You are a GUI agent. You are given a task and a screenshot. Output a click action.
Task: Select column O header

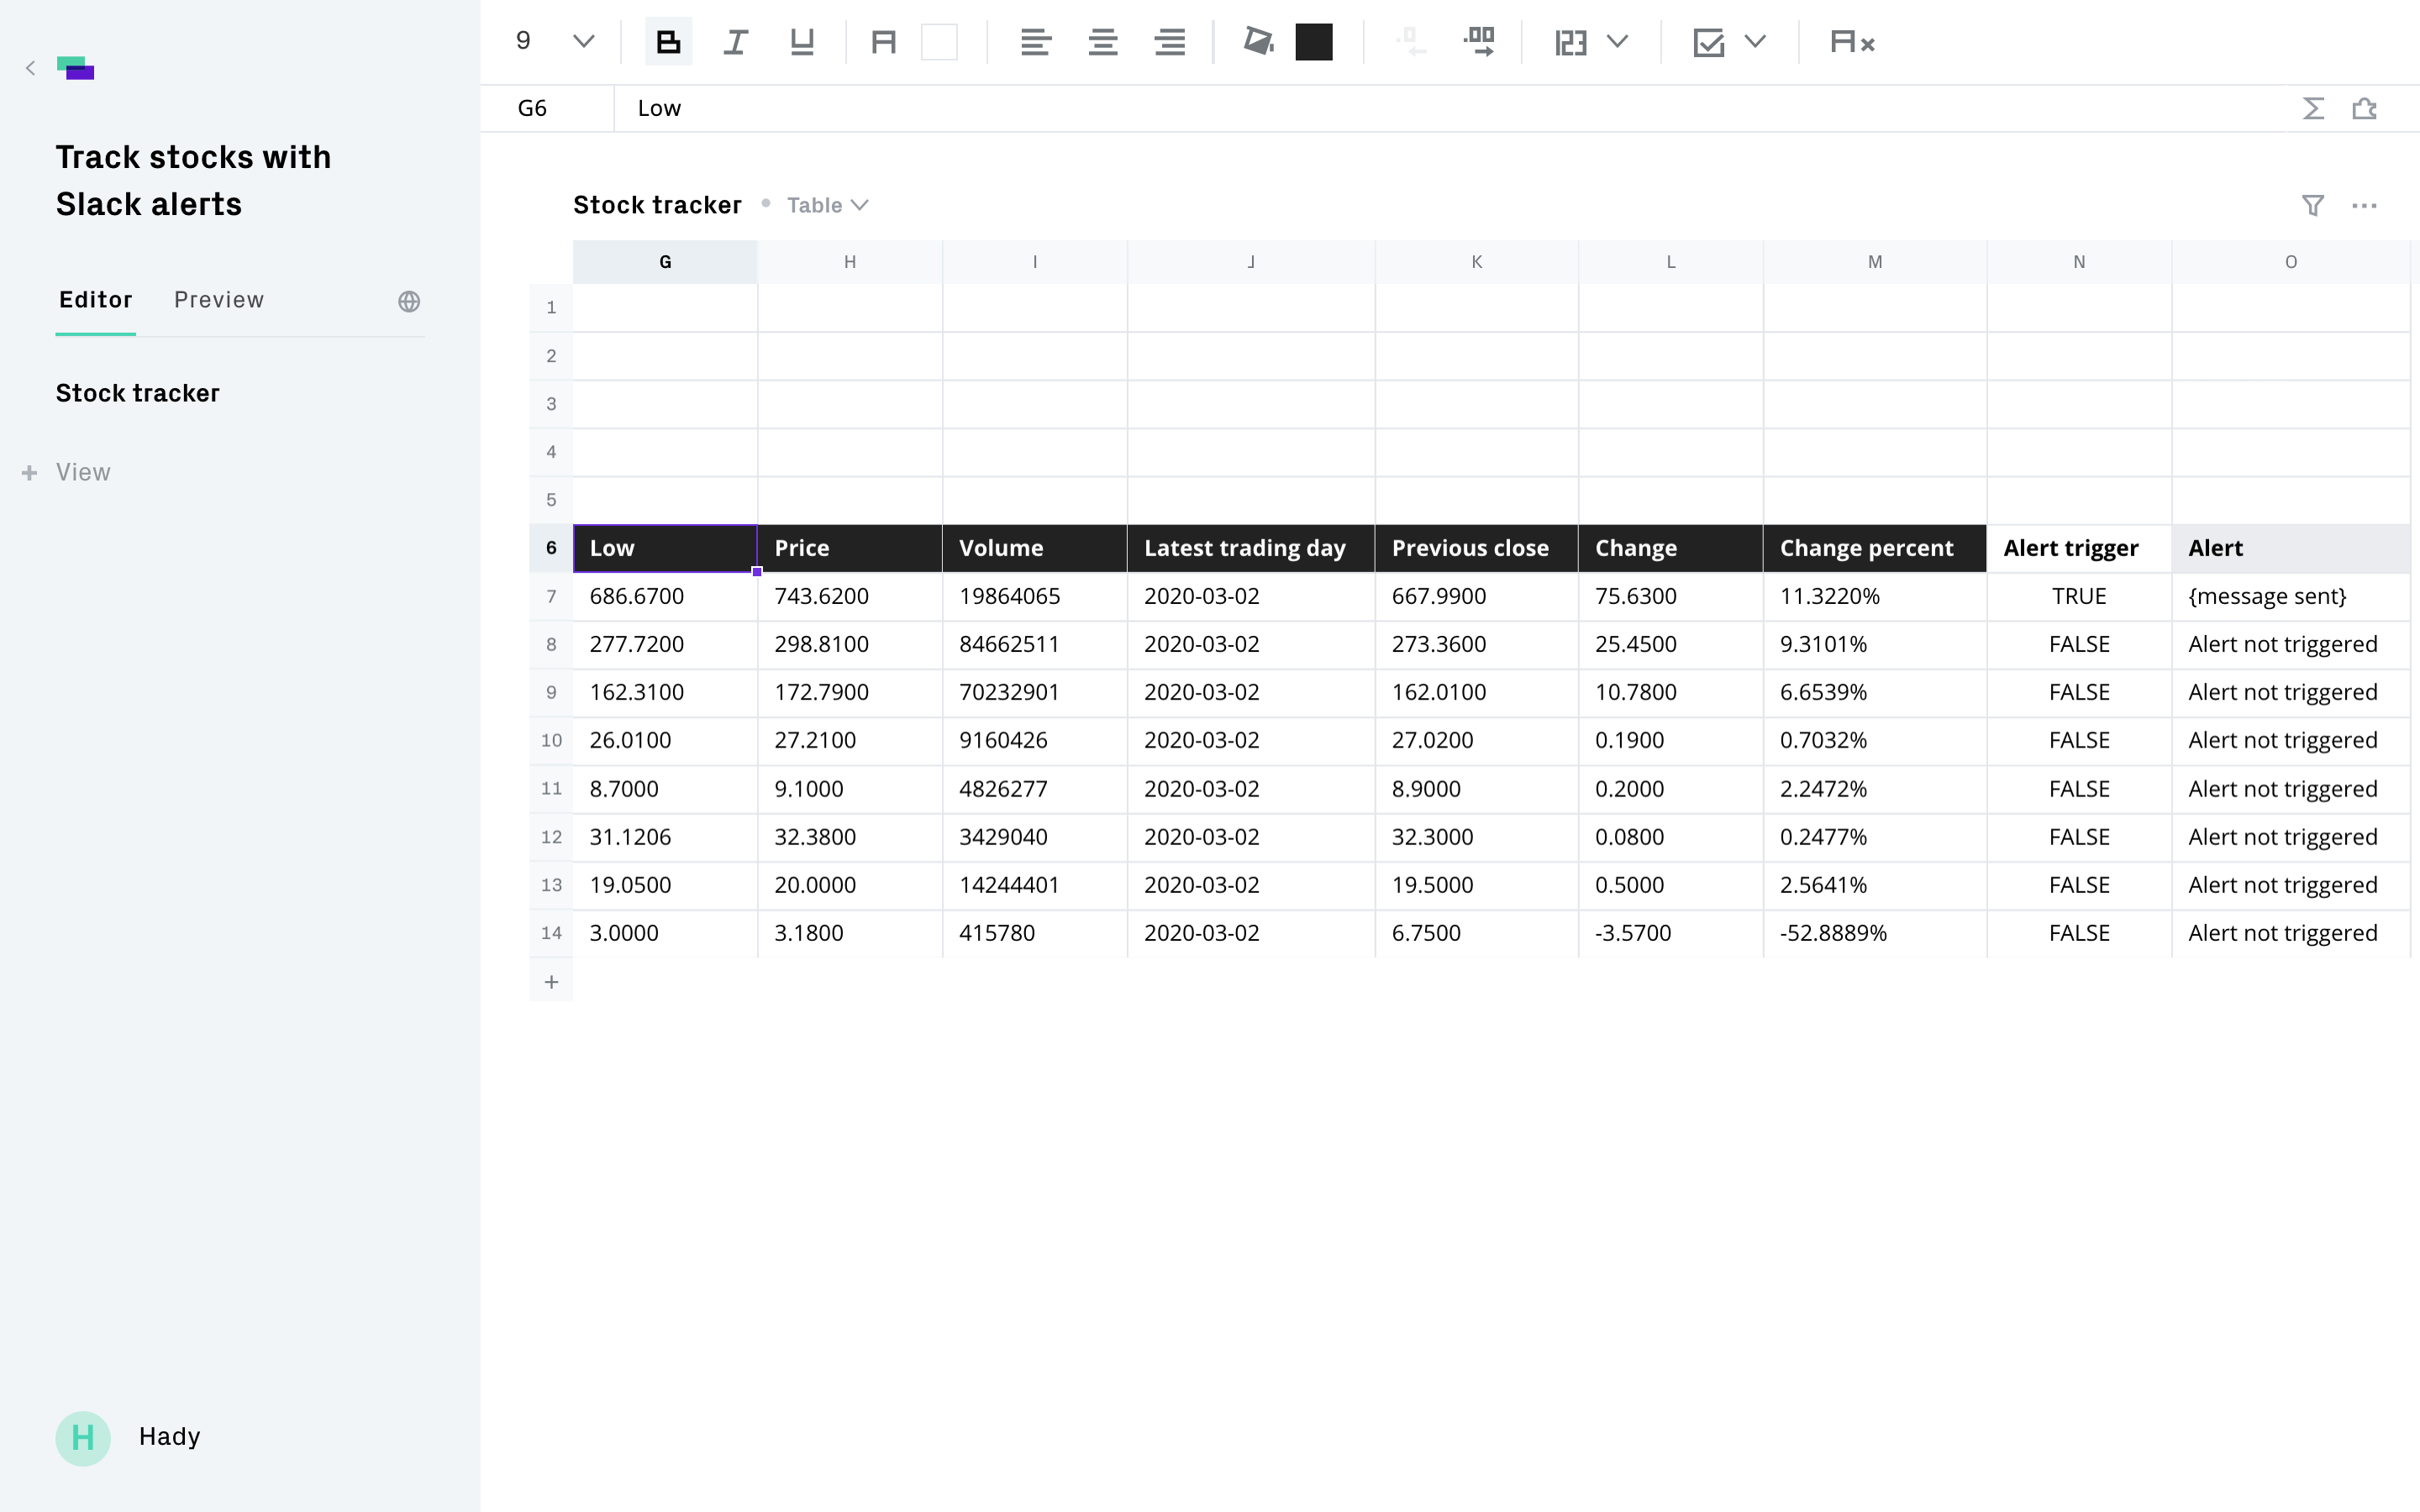2291,262
